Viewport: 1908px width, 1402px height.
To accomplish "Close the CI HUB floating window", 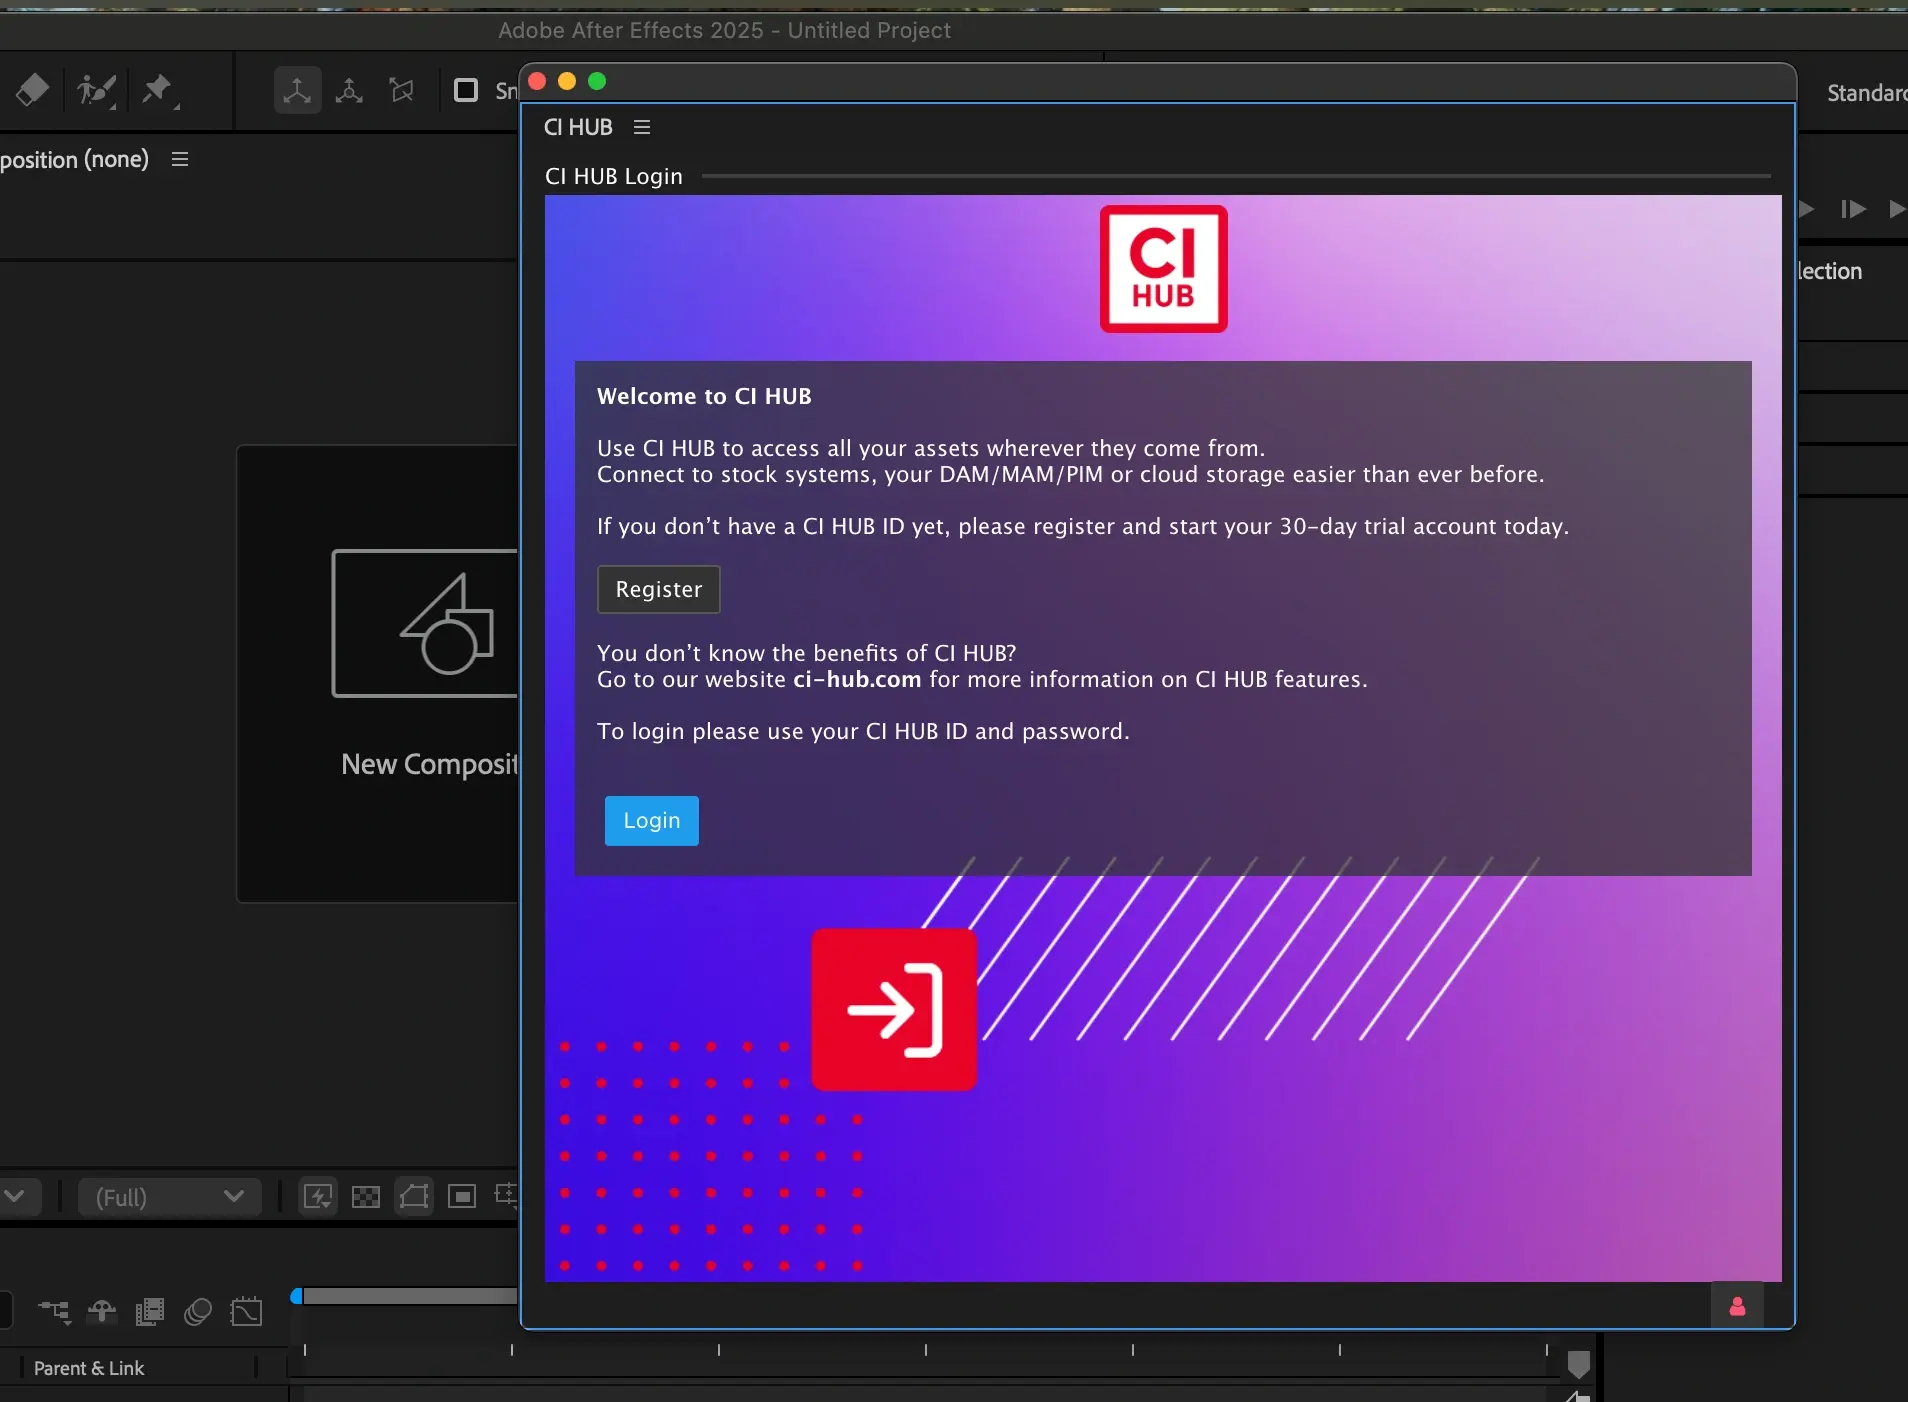I will pos(537,81).
